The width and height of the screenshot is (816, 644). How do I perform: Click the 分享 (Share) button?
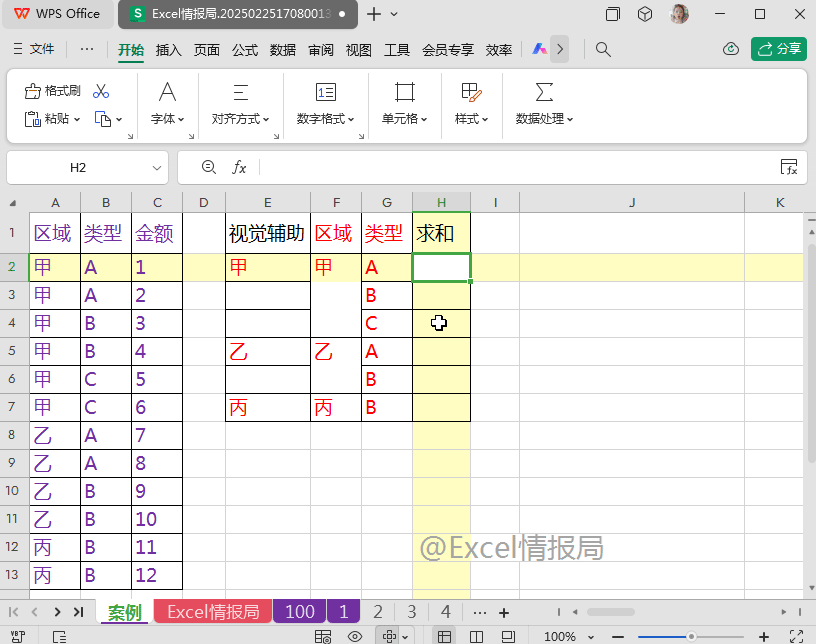click(779, 49)
